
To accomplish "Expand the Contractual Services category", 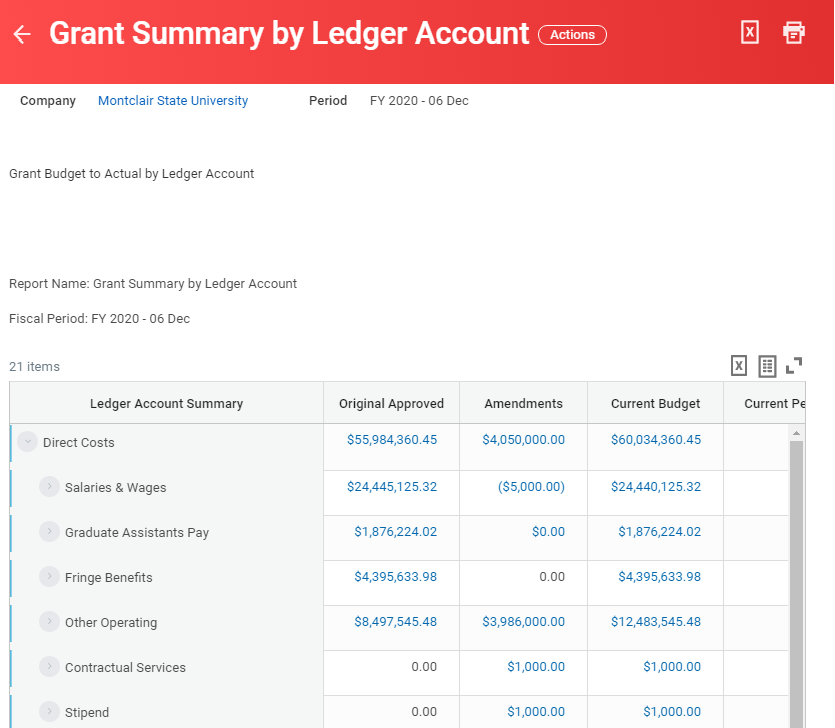I will tap(49, 667).
